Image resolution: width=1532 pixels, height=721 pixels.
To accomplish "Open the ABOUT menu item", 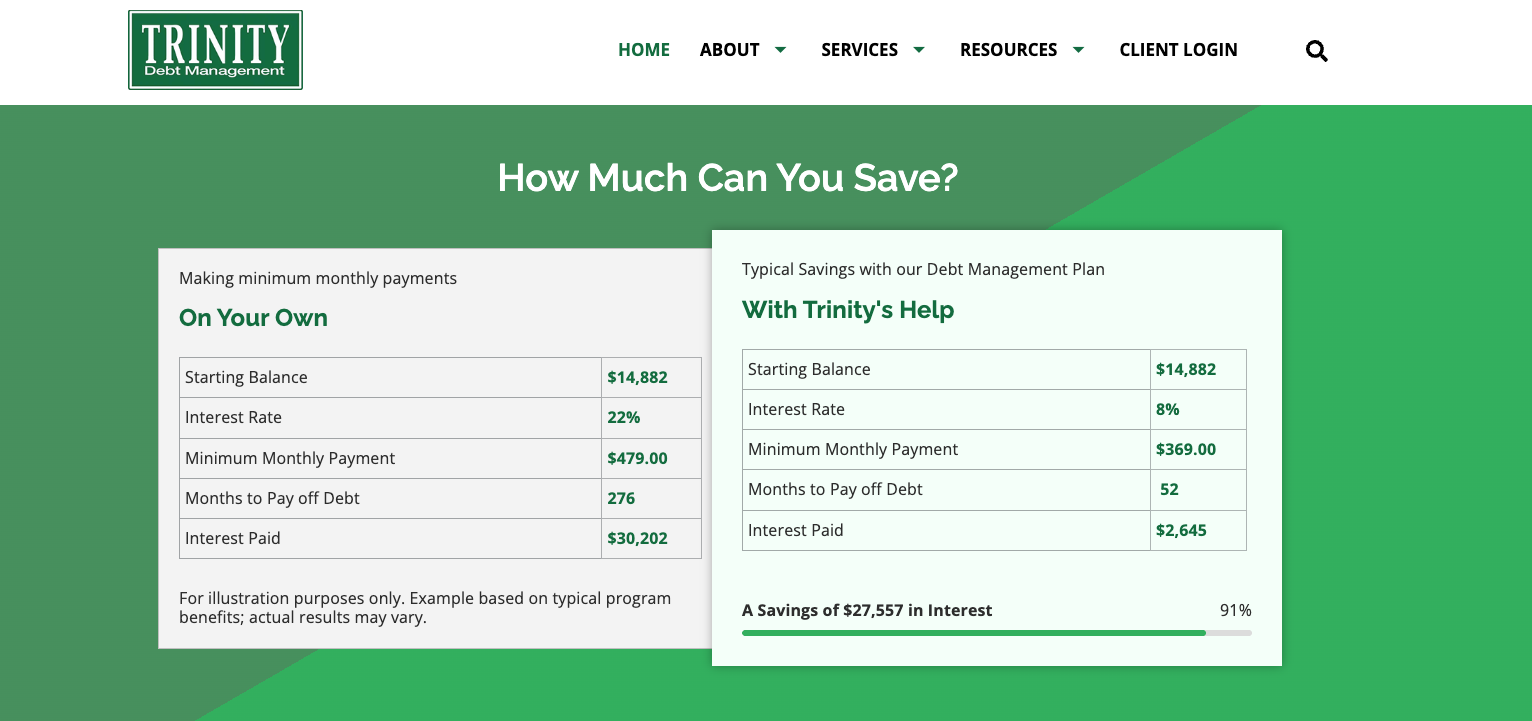I will click(x=730, y=50).
